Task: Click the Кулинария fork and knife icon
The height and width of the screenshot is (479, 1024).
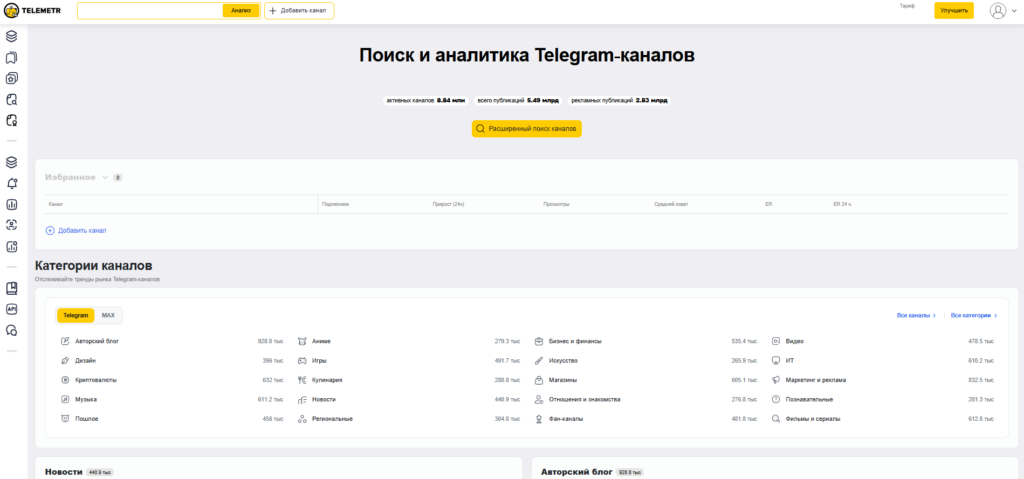Action: coord(302,380)
